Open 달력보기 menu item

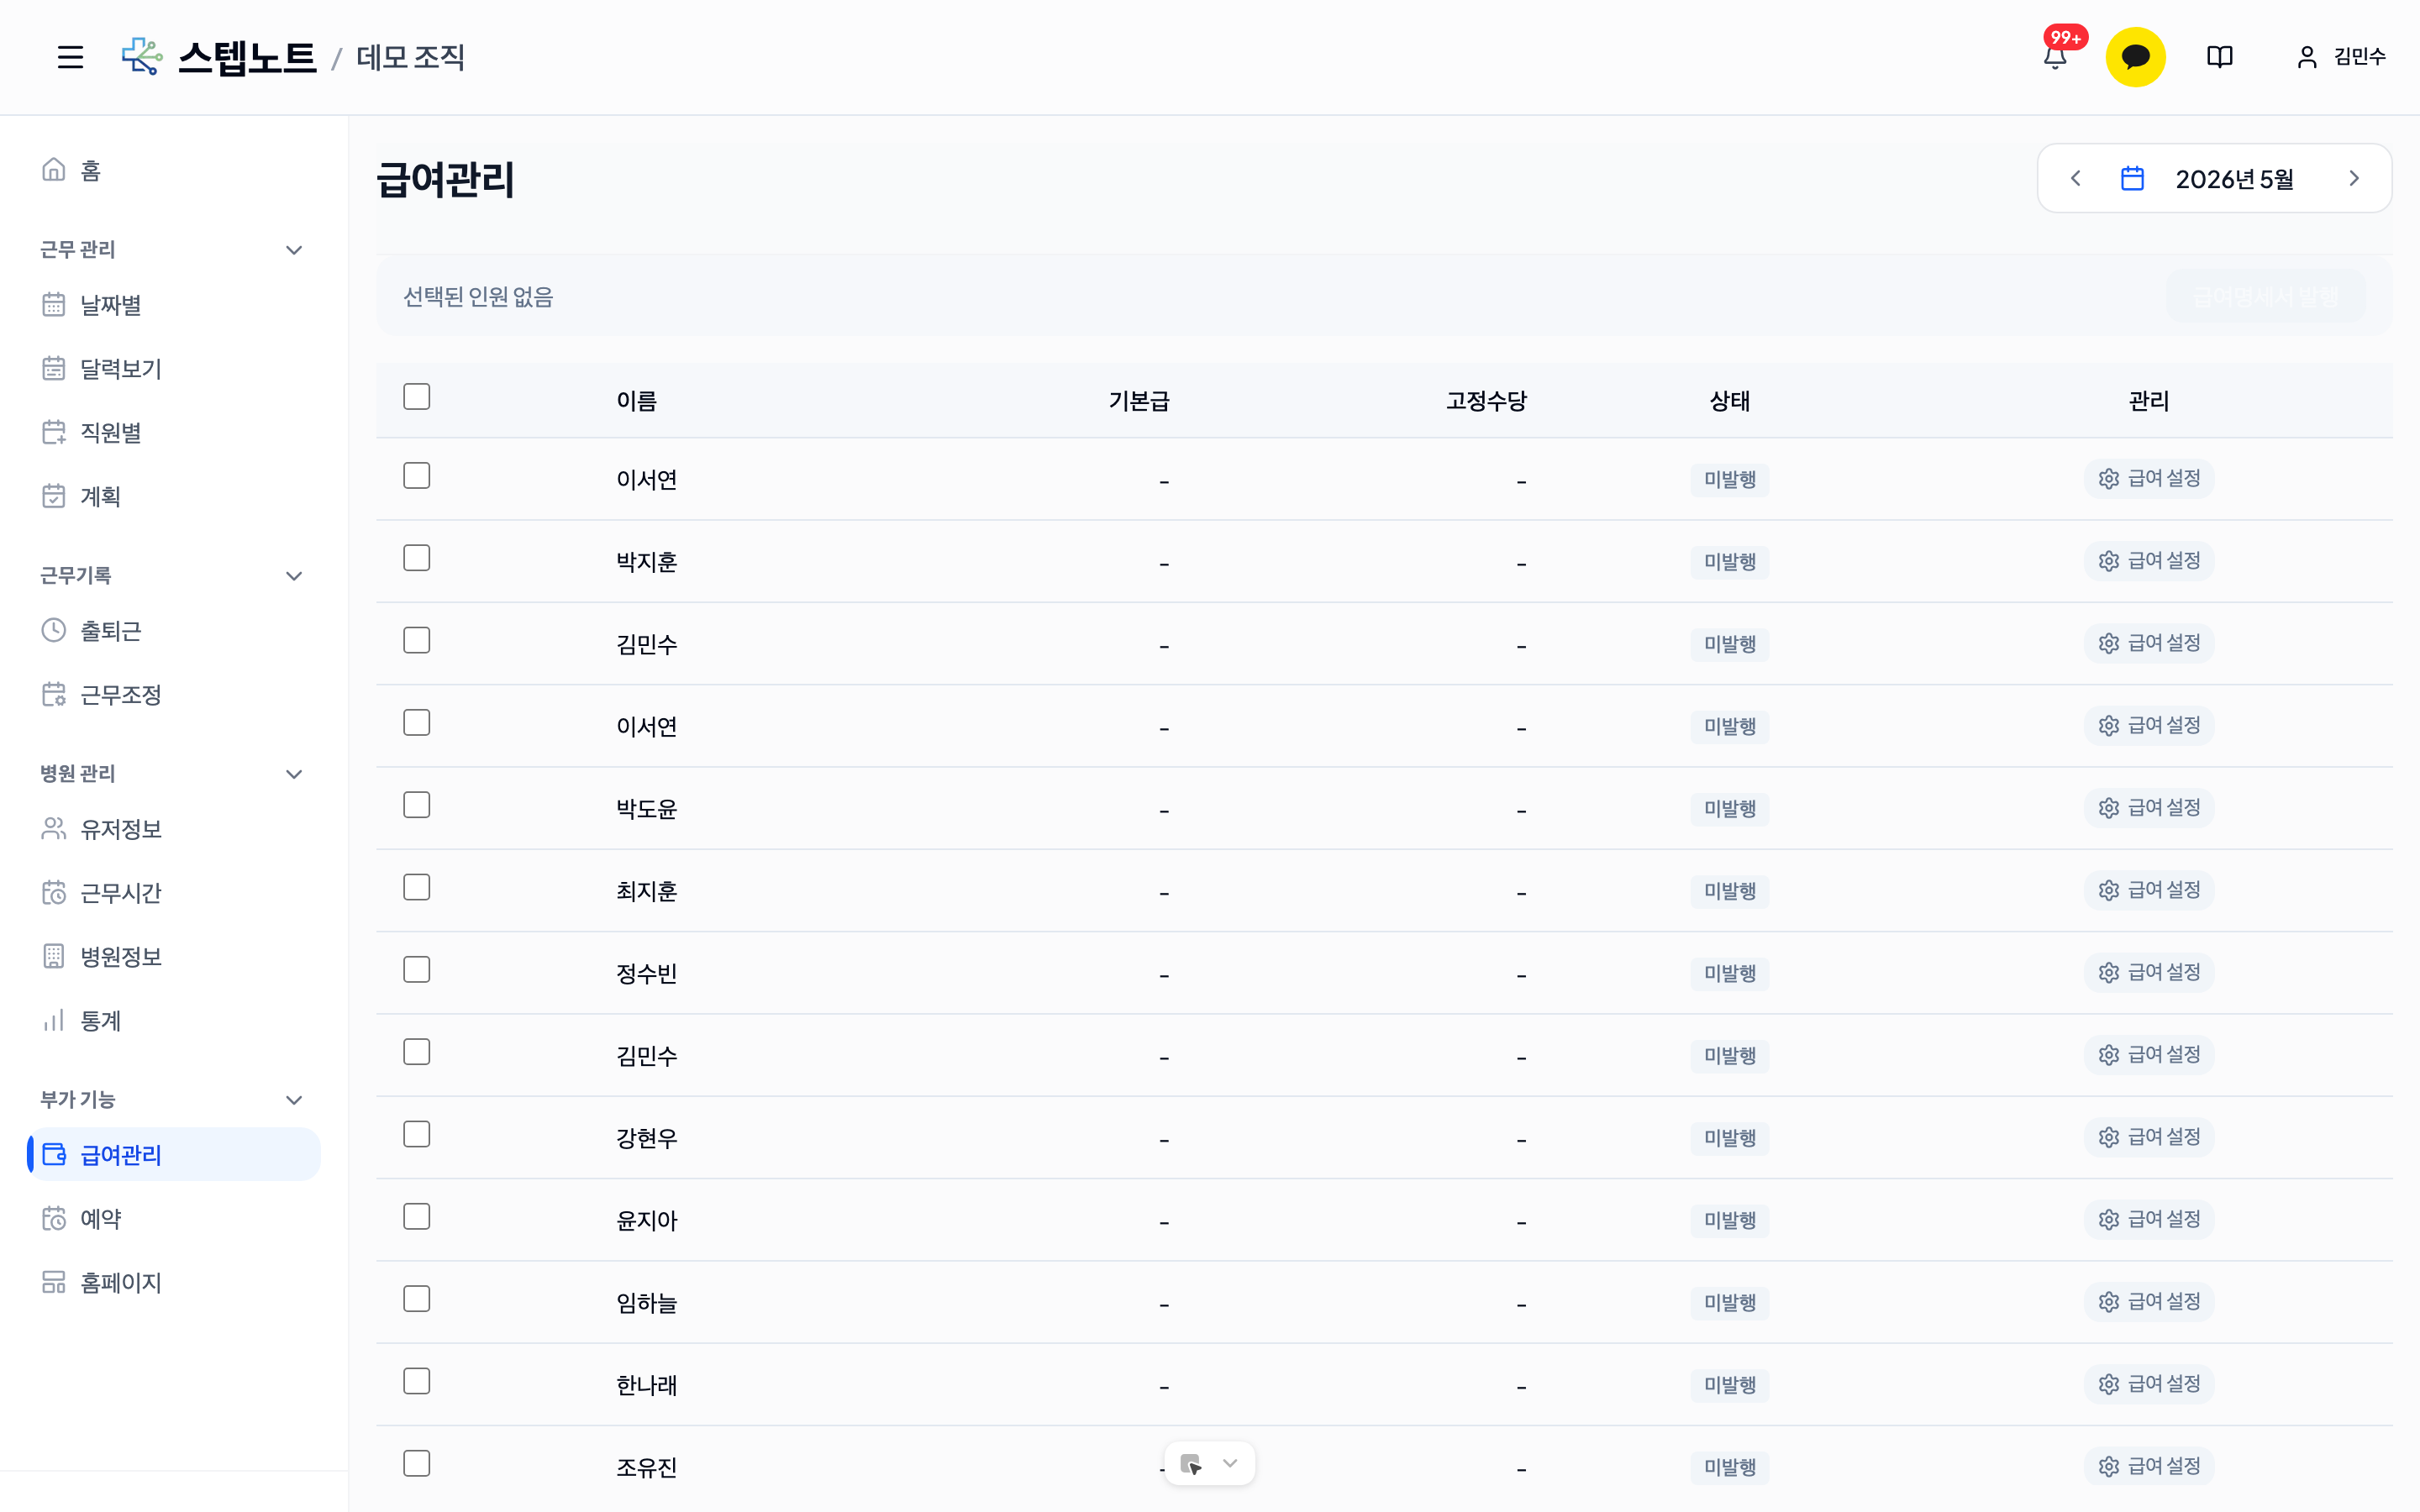pyautogui.click(x=174, y=368)
